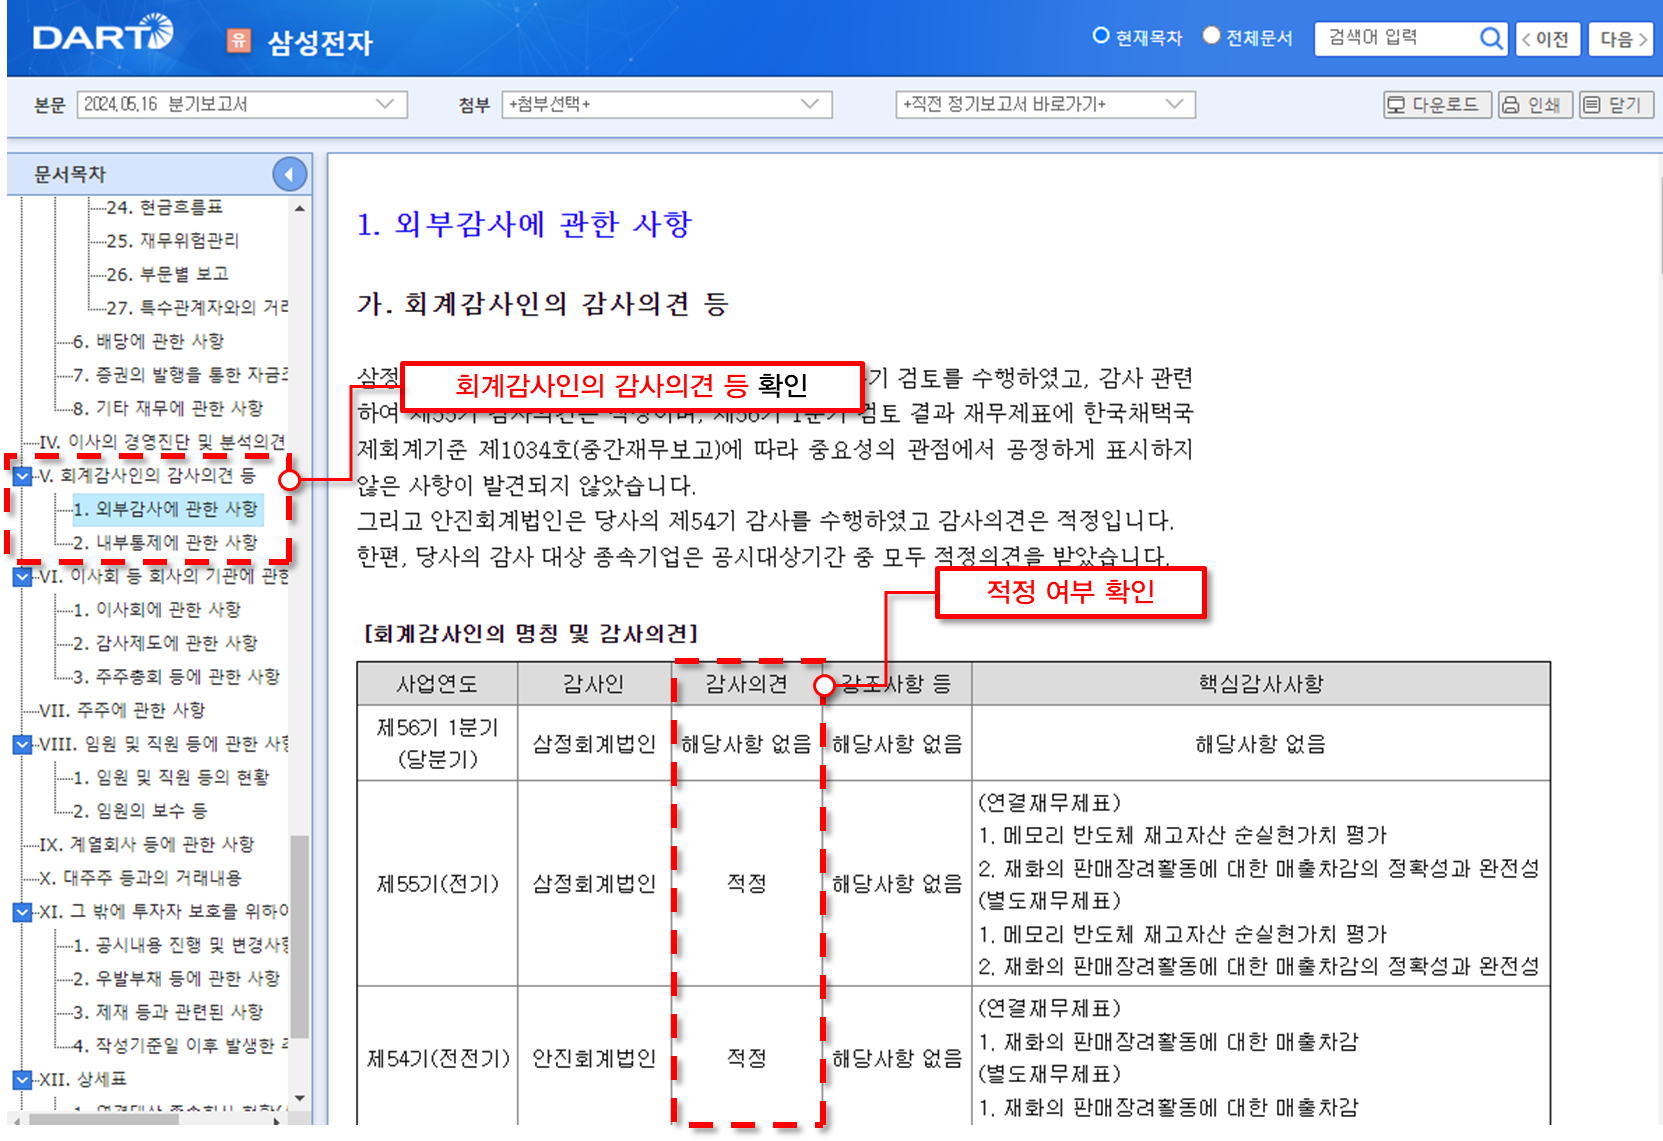Collapse the XI. 그 밖에 투자자 보호 node
Viewport: 1663px width, 1141px height.
23,912
